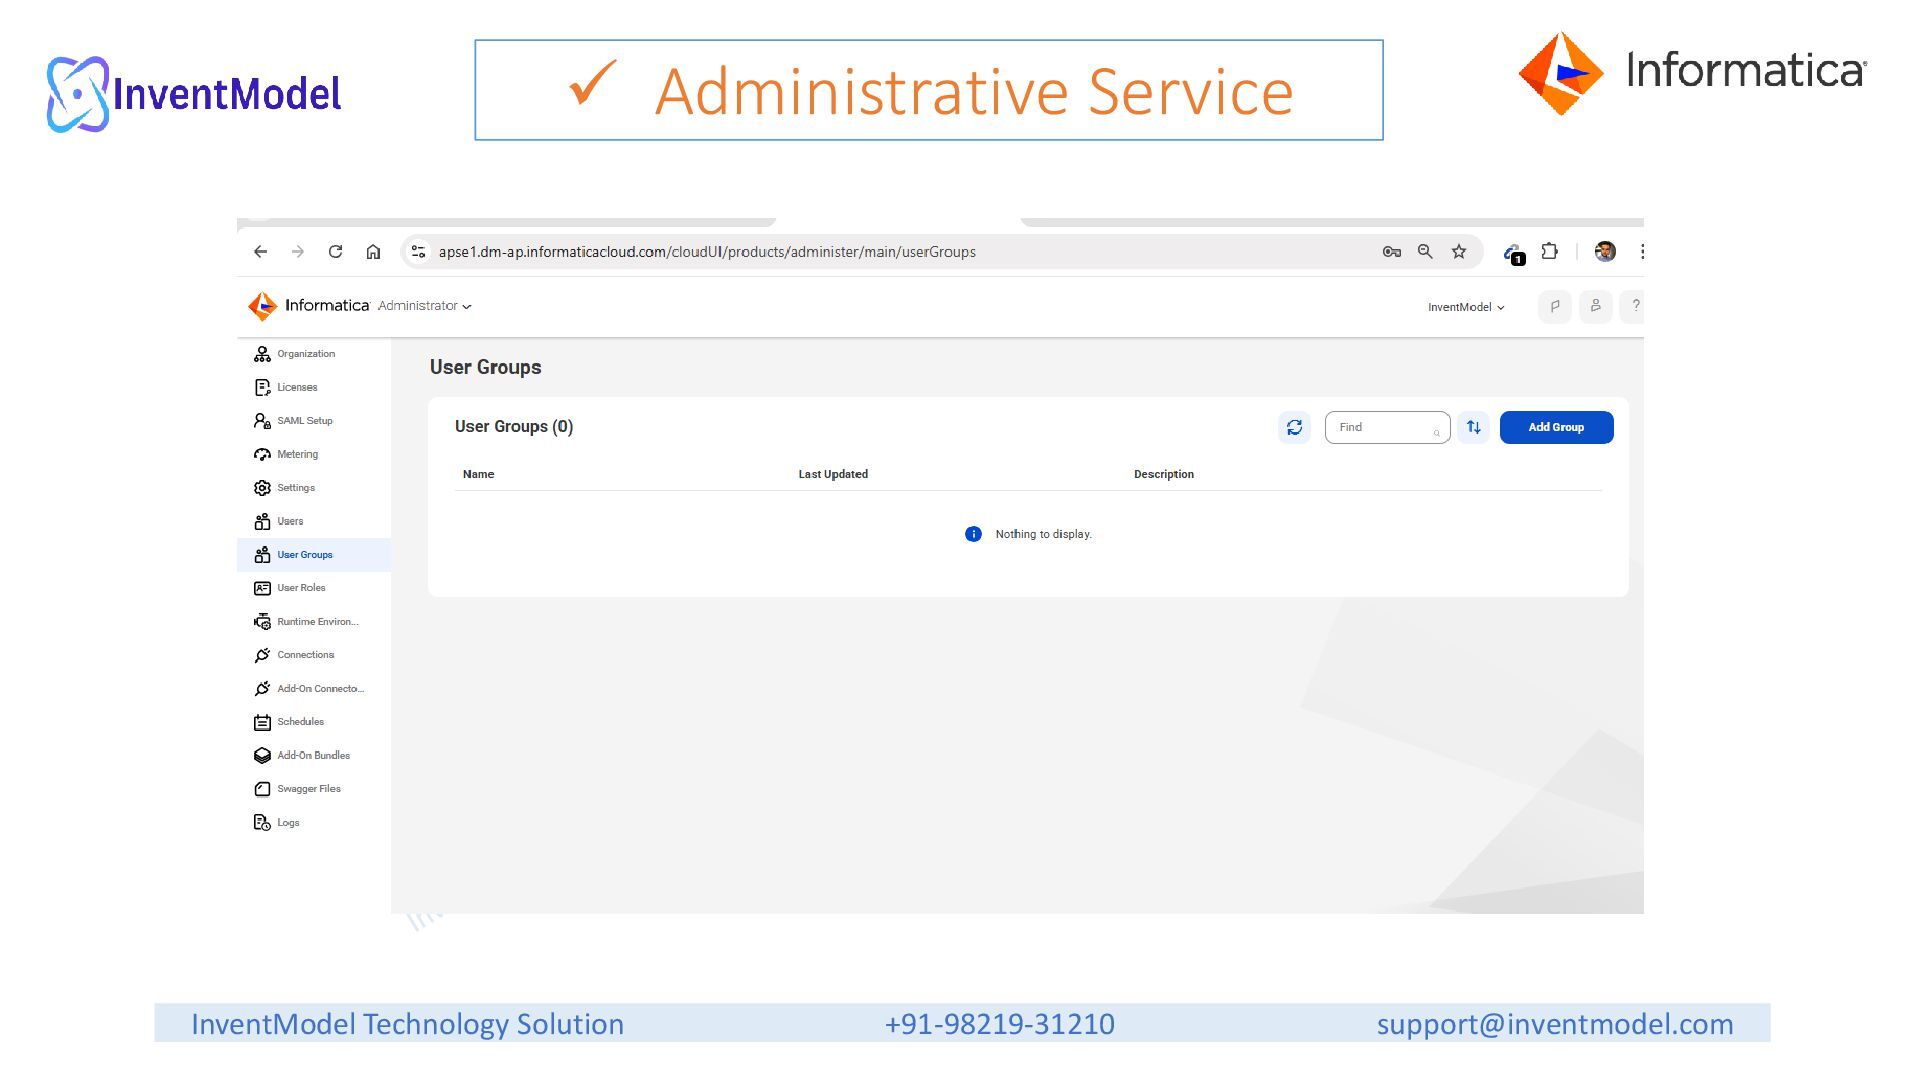Image resolution: width=1920 pixels, height=1080 pixels.
Task: Open Connections in the sidebar
Action: [314, 655]
